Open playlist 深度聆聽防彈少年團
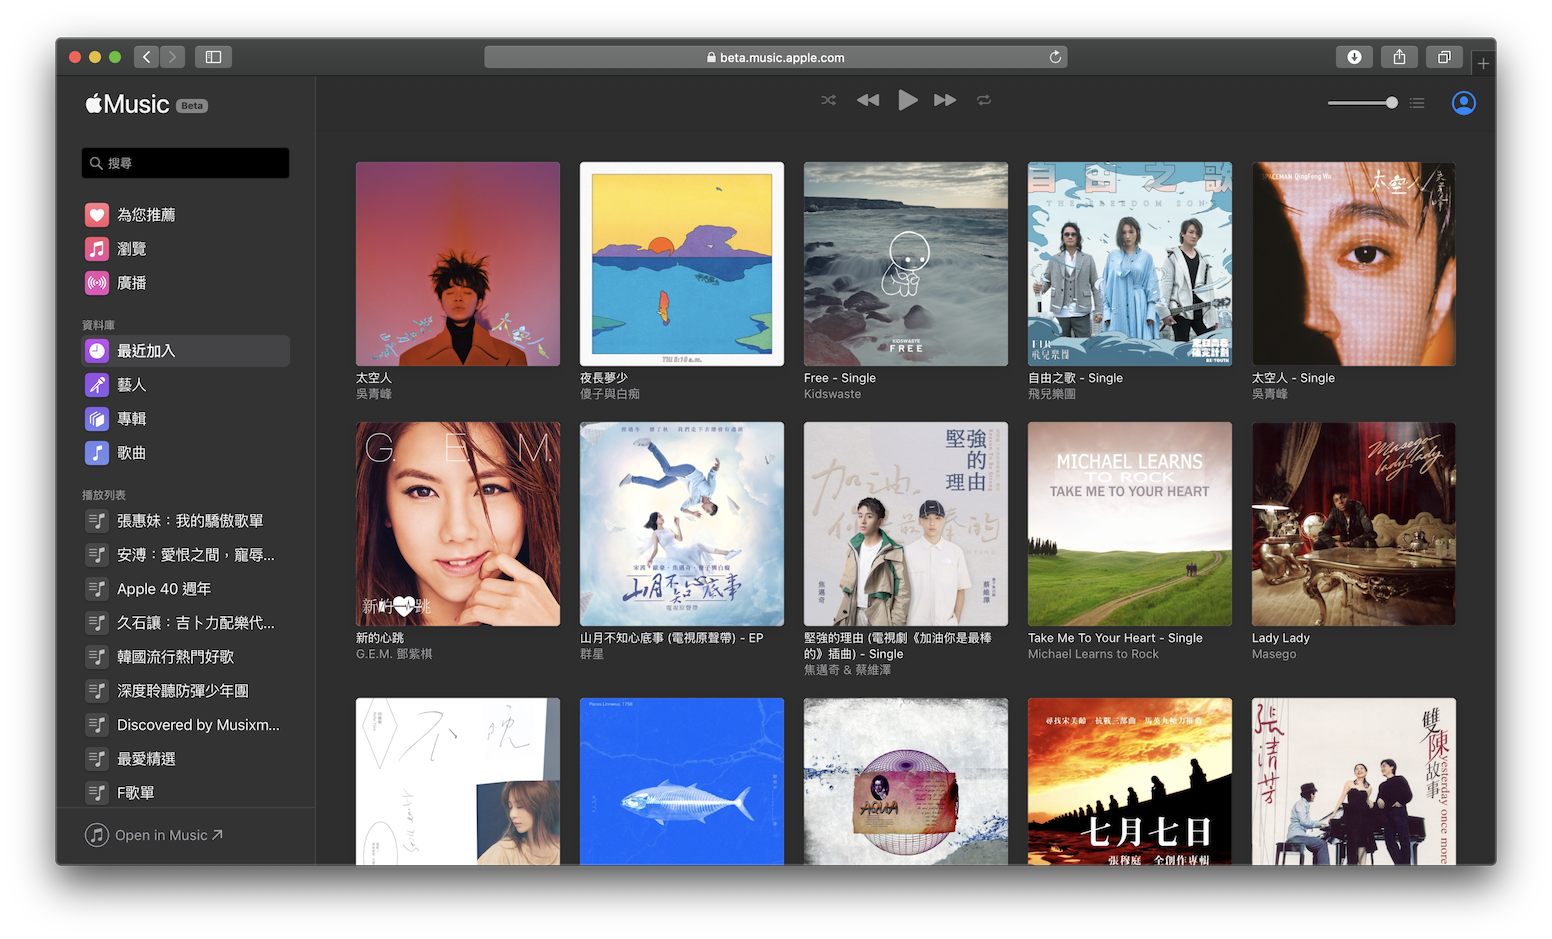This screenshot has height=939, width=1552. pyautogui.click(x=185, y=691)
